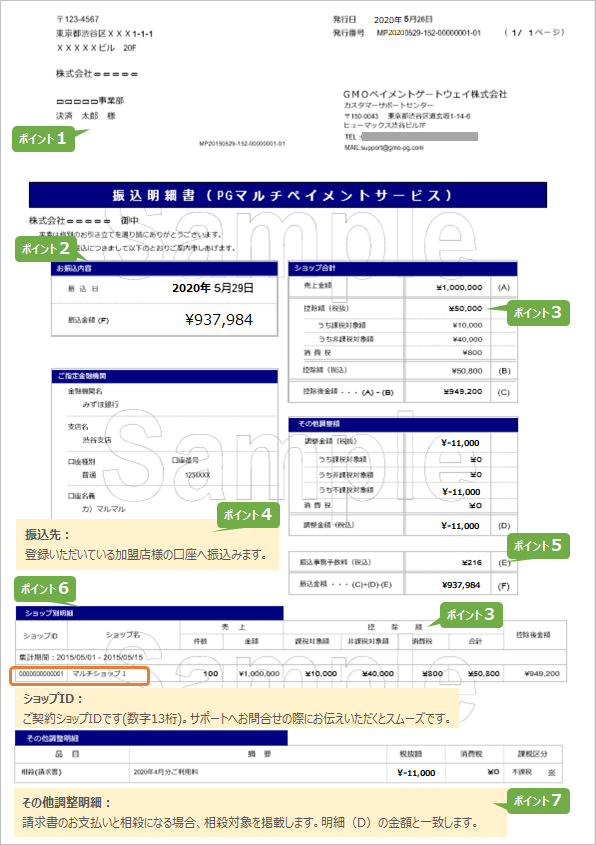The width and height of the screenshot is (596, 845).
Task: Select the transfer date "2020年 5月29日"
Action: click(x=213, y=288)
